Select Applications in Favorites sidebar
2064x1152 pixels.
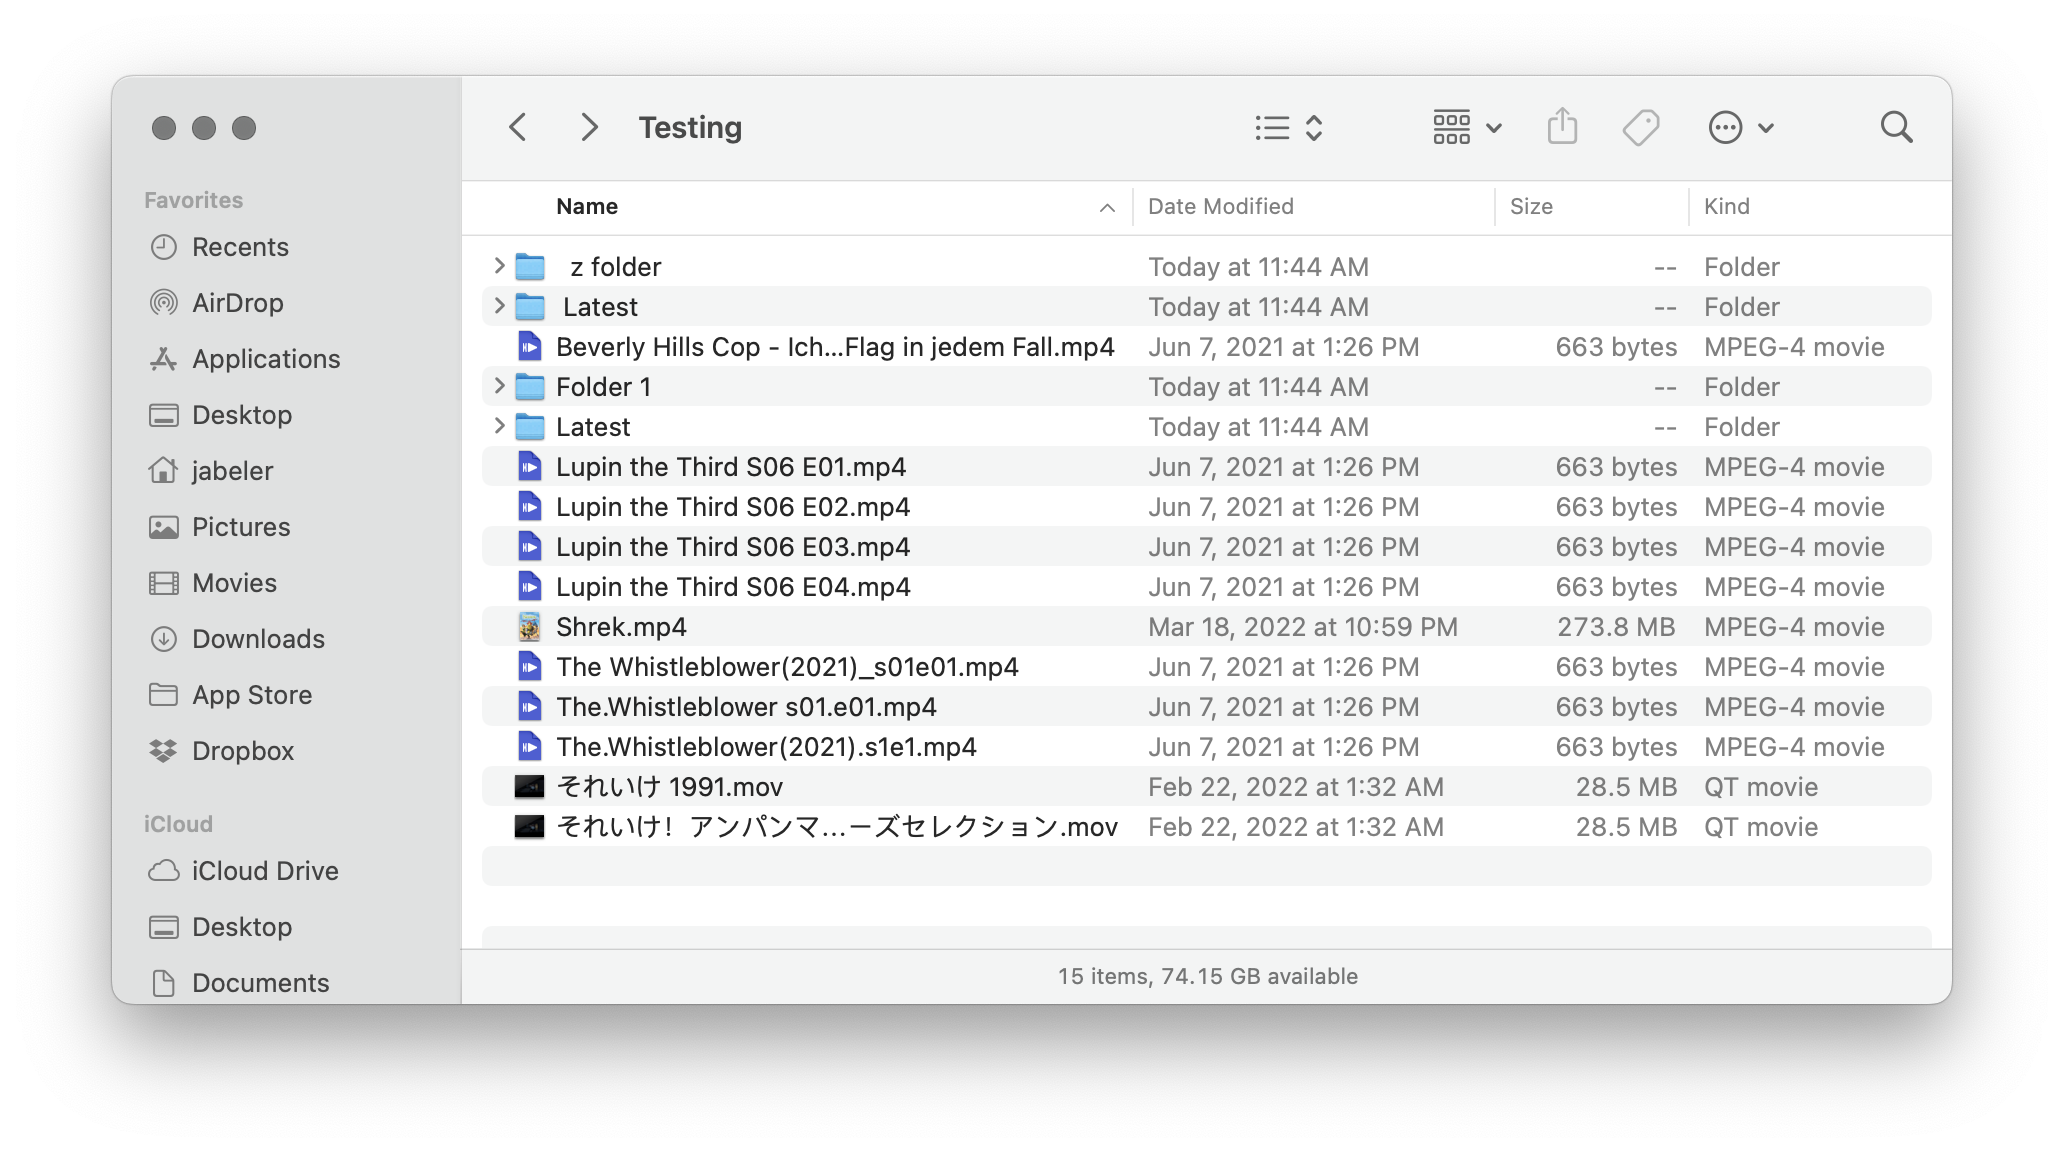point(265,359)
